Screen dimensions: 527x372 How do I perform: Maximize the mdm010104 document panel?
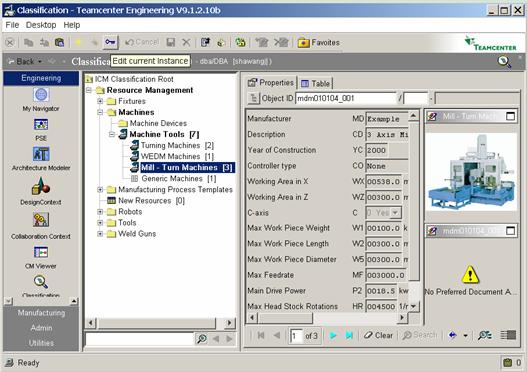510,231
